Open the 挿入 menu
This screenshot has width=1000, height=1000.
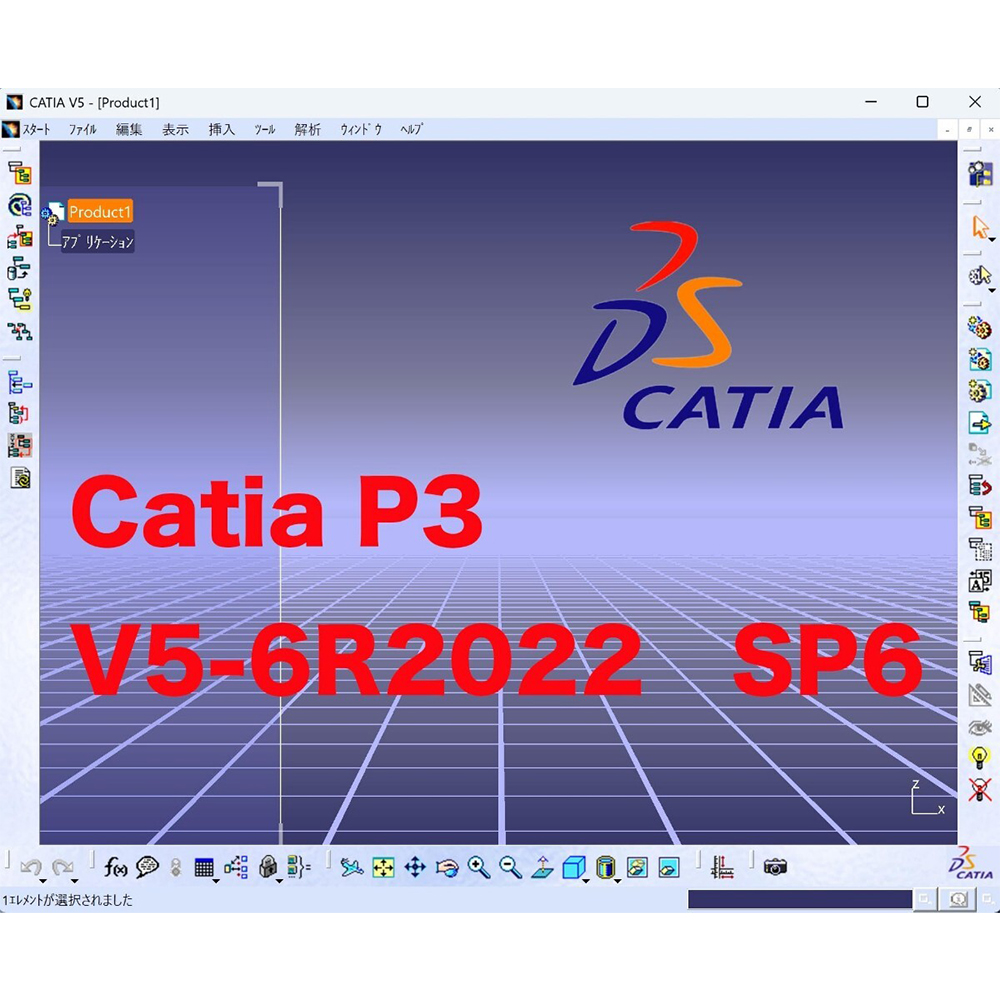(x=221, y=130)
